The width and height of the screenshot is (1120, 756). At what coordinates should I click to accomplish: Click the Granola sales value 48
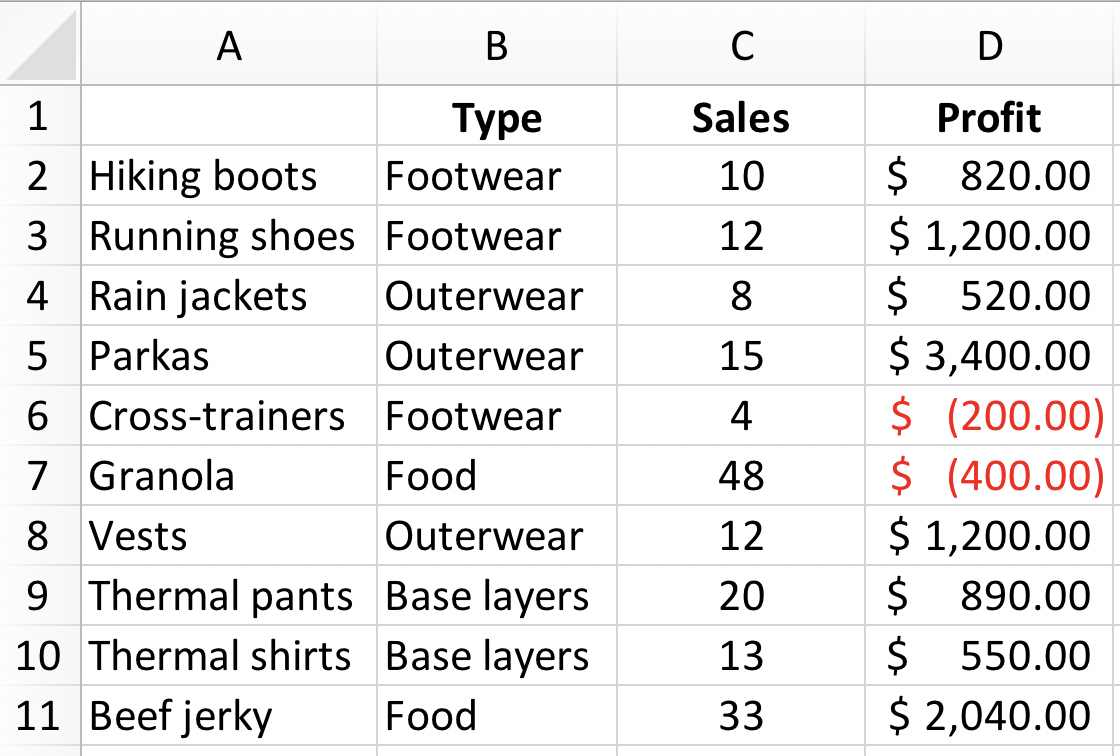[x=741, y=476]
